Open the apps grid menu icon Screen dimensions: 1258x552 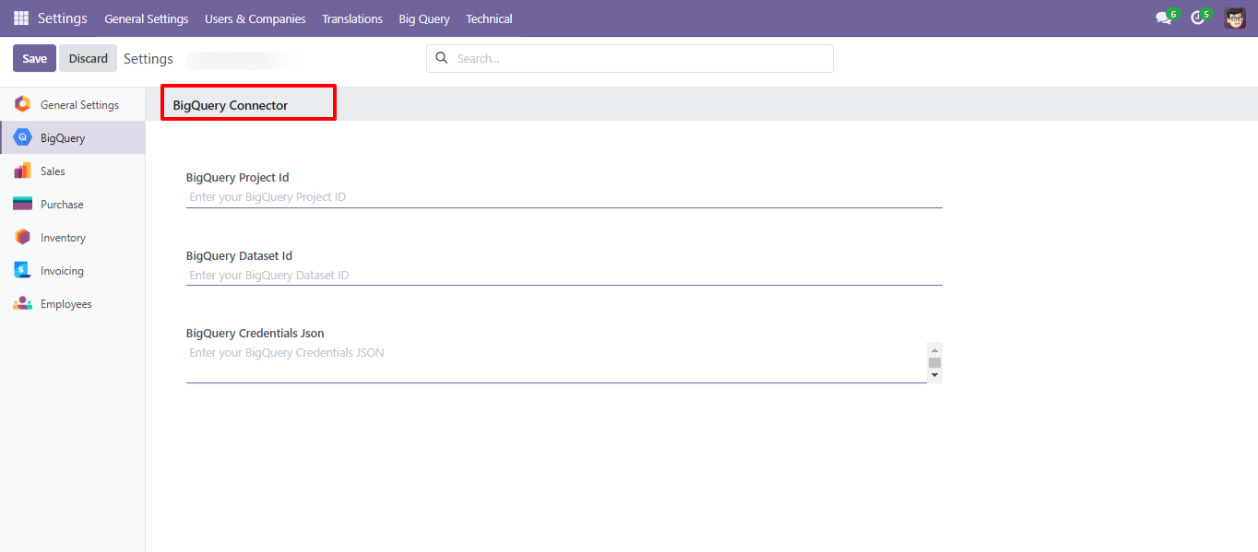(x=21, y=18)
